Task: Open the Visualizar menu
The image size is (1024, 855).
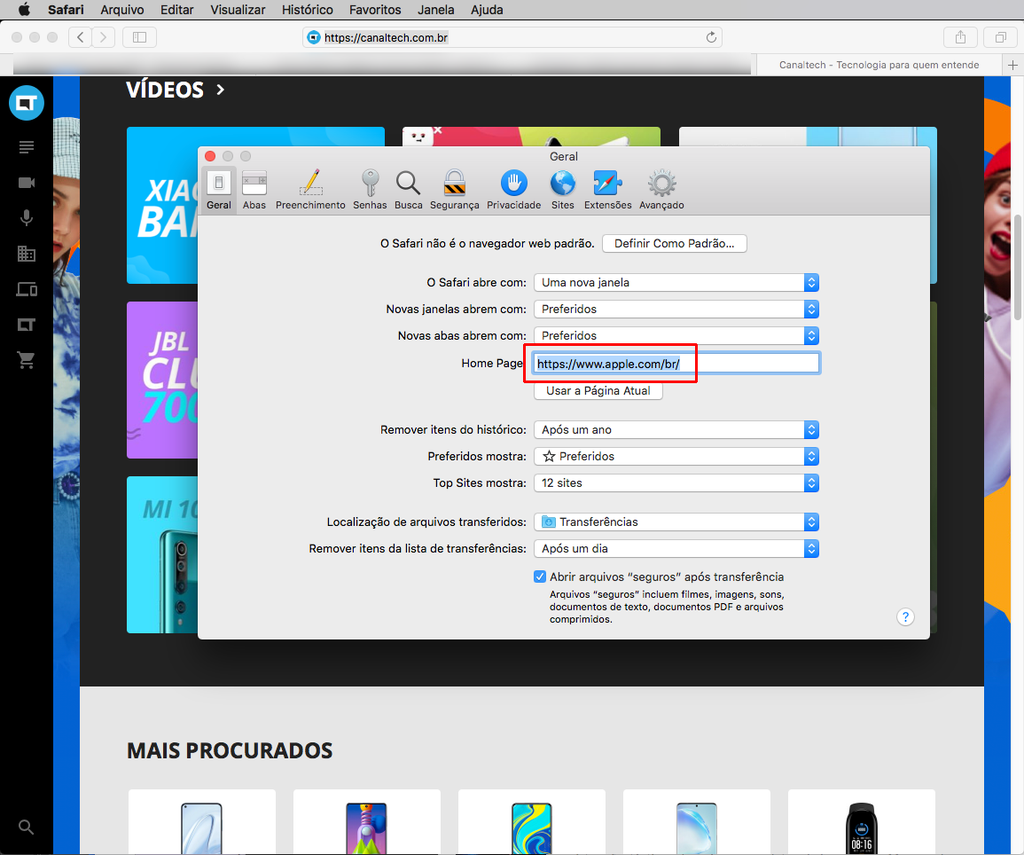Action: pyautogui.click(x=238, y=9)
